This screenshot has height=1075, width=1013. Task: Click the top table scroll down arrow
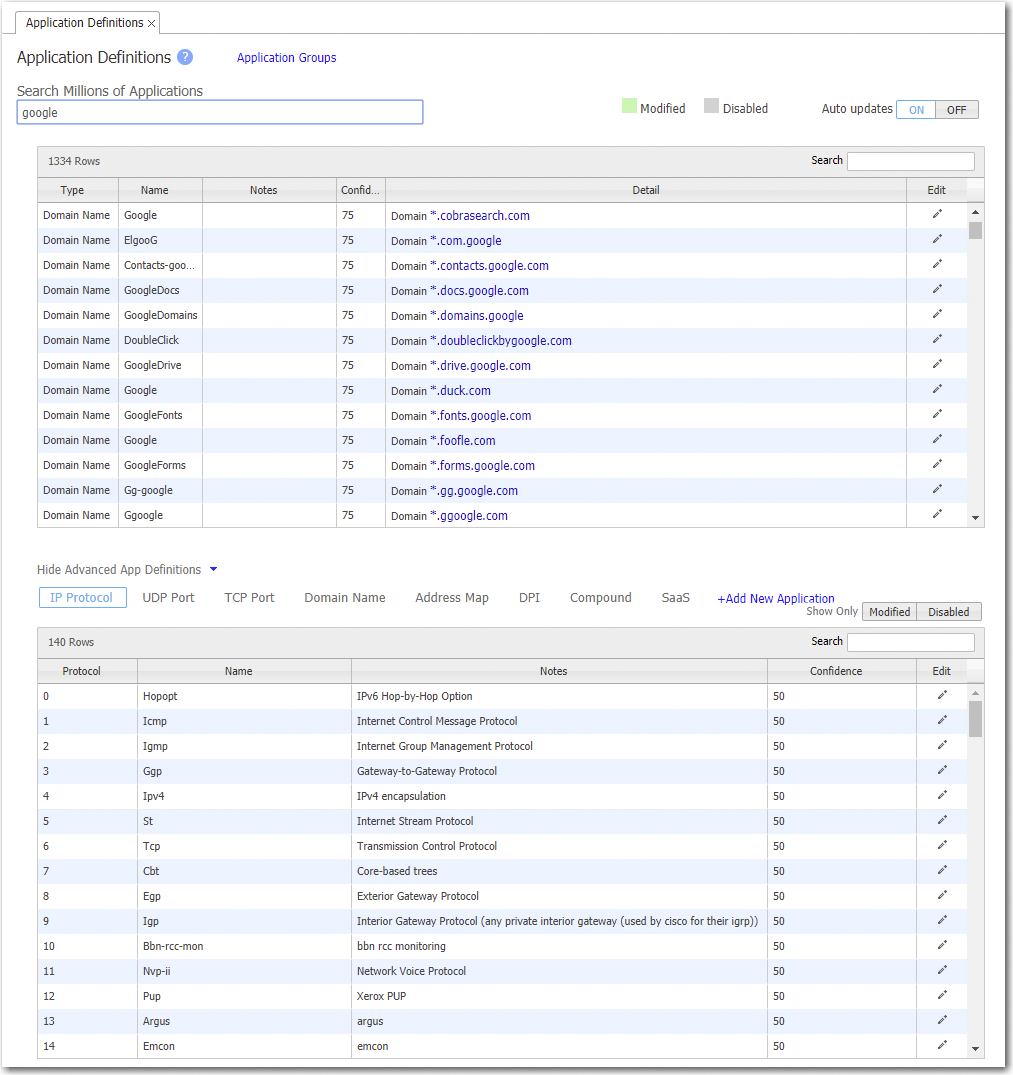(975, 518)
